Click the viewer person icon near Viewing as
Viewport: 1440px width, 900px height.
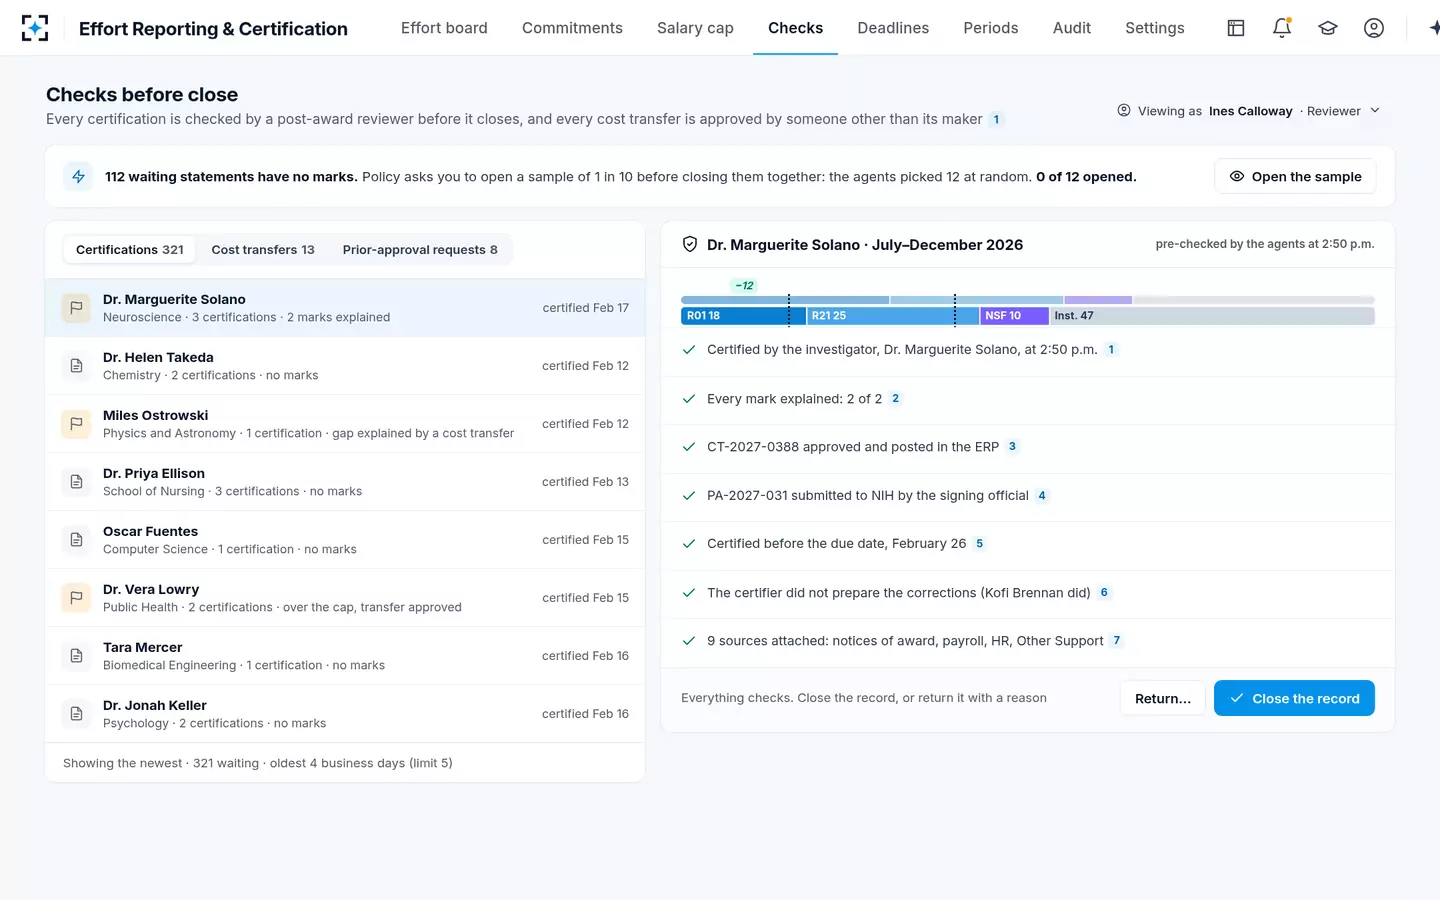point(1124,110)
